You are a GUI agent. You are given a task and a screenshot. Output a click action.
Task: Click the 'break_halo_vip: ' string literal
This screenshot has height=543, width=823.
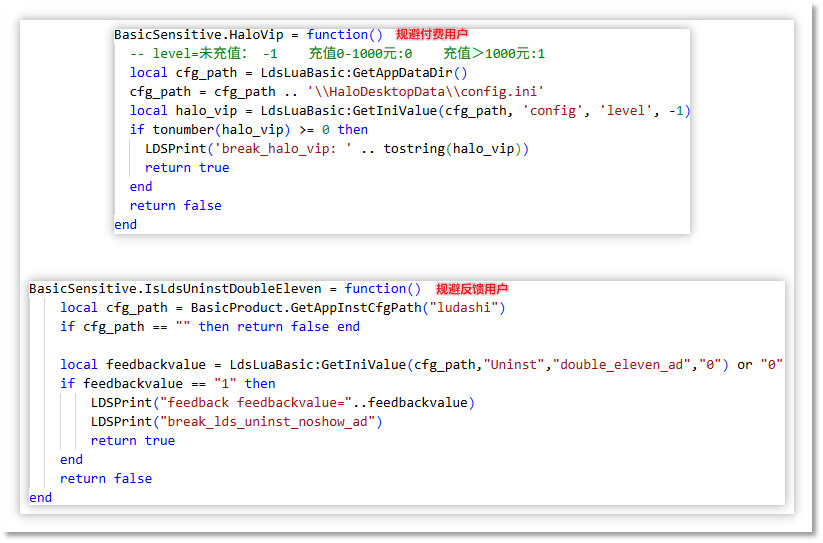286,149
